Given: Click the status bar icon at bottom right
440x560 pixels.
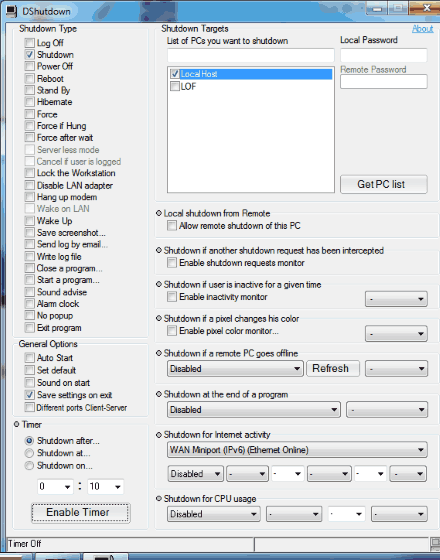Looking at the screenshot, I should click(435, 544).
